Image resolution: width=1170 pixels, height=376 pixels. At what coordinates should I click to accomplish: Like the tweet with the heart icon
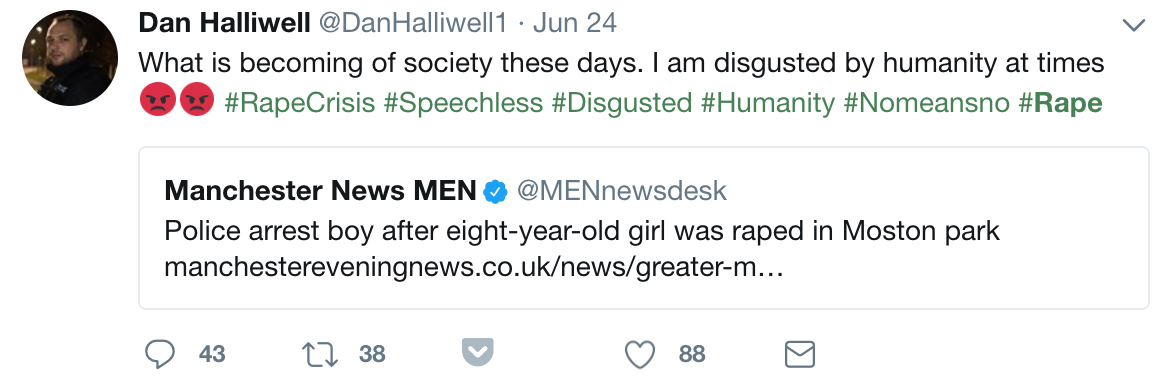click(x=639, y=354)
